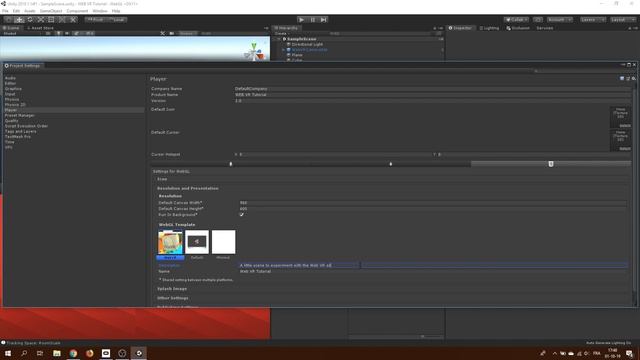
Task: Switch to the Services tab
Action: click(x=545, y=28)
